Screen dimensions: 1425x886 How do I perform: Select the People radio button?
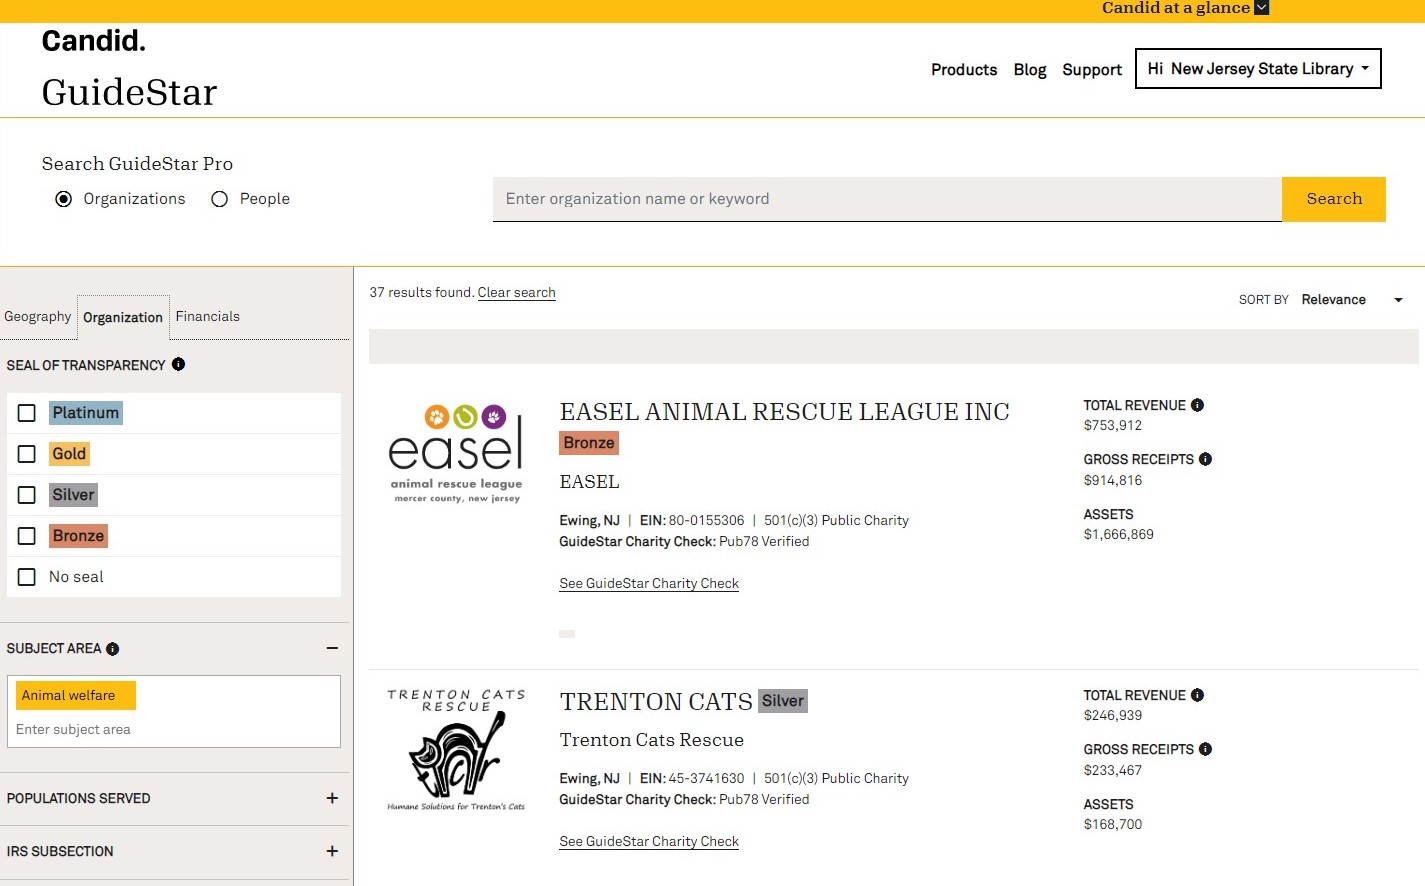click(220, 199)
